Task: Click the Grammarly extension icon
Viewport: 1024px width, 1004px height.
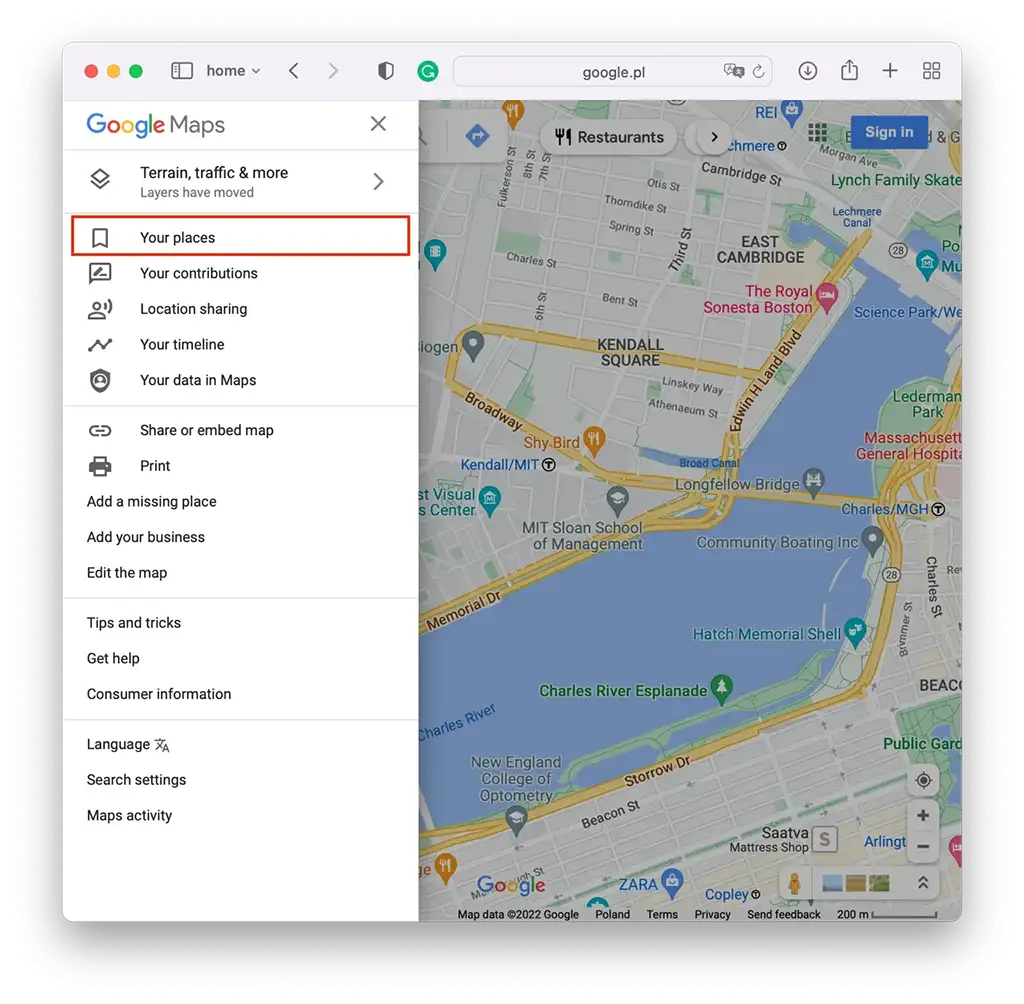Action: click(428, 71)
